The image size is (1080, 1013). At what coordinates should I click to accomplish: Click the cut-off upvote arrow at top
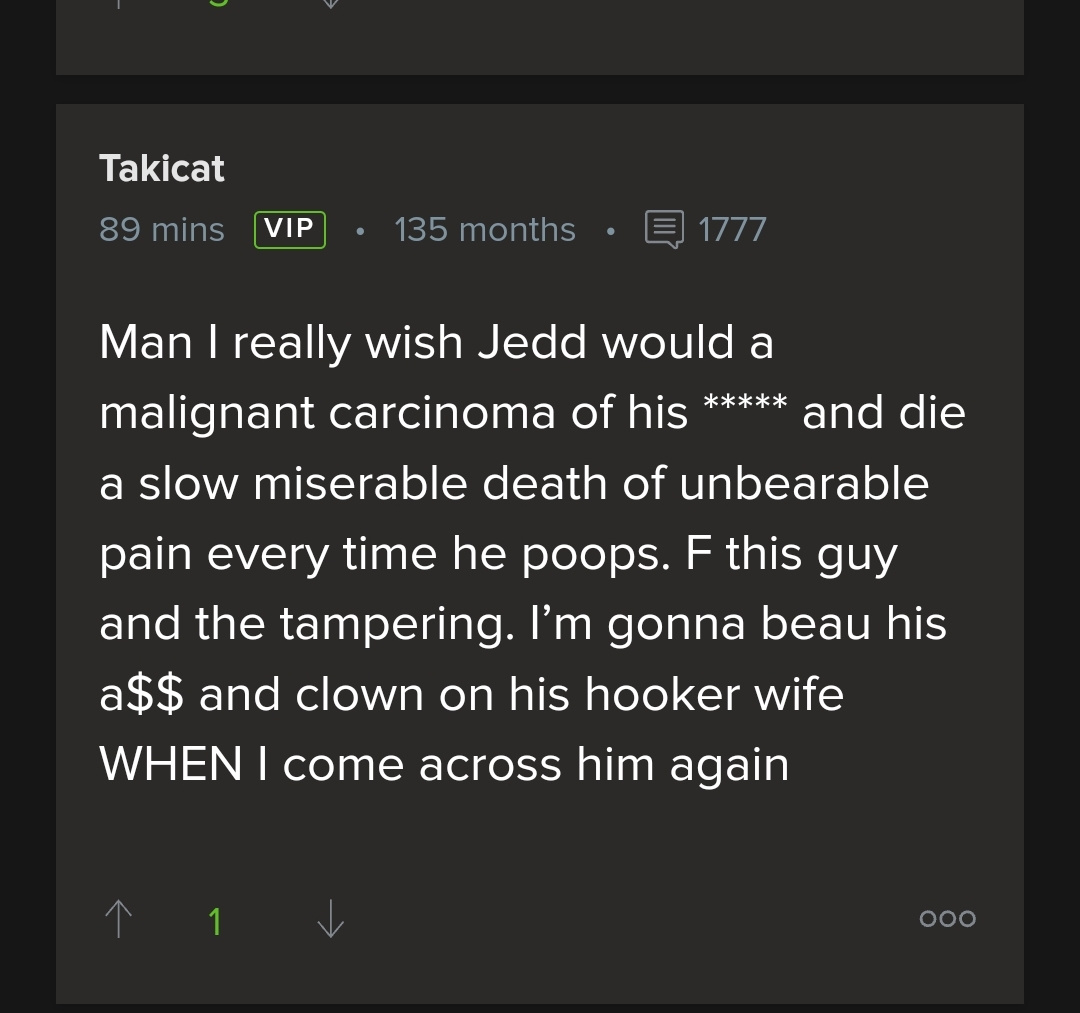[x=119, y=3]
